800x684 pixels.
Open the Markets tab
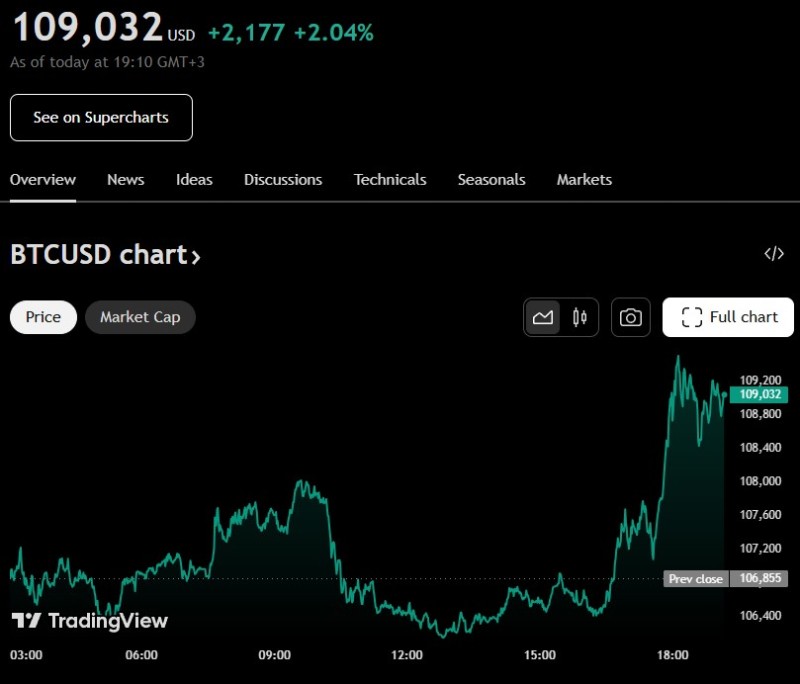pyautogui.click(x=584, y=180)
